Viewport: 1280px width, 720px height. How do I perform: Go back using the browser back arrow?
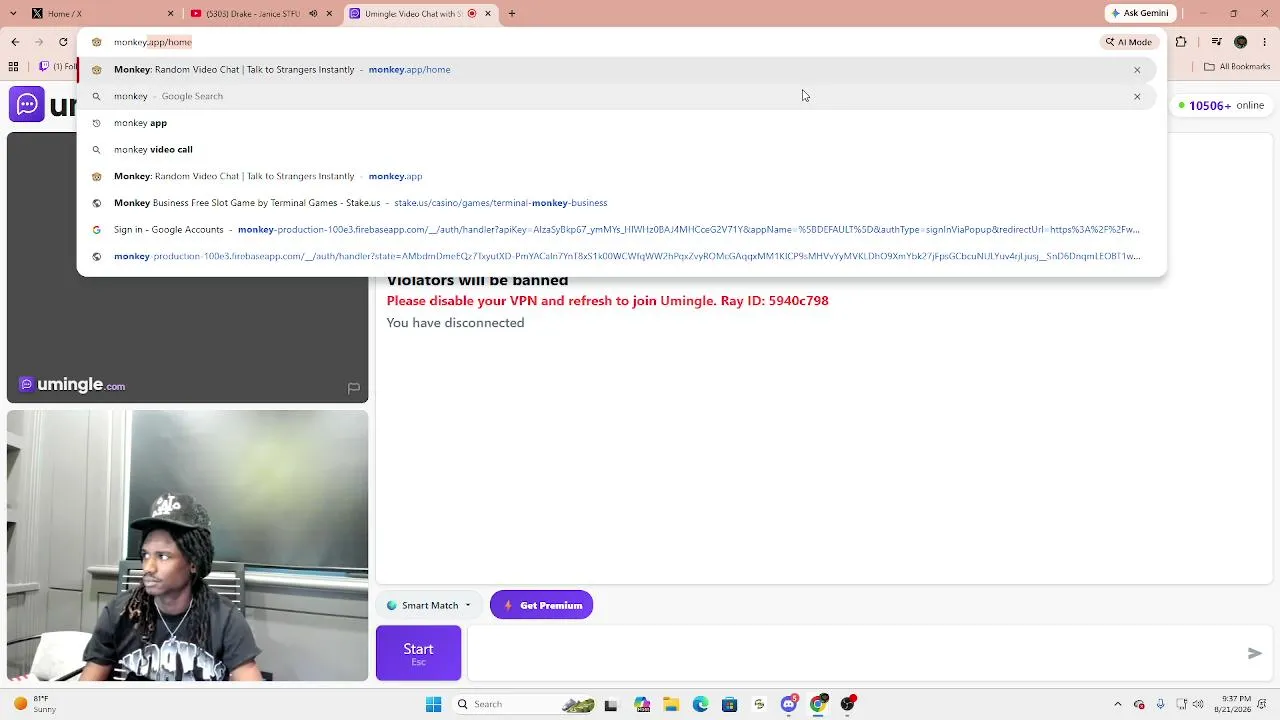(x=15, y=42)
